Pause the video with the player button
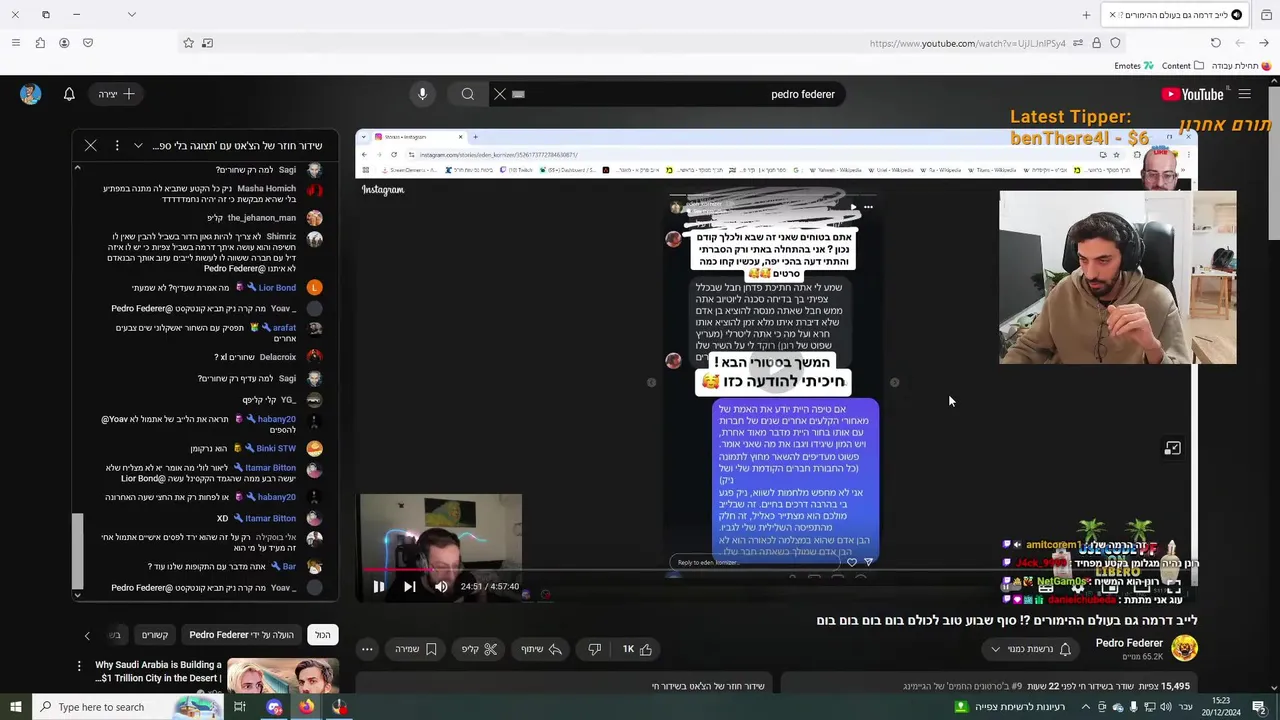Image resolution: width=1280 pixels, height=720 pixels. click(x=379, y=587)
